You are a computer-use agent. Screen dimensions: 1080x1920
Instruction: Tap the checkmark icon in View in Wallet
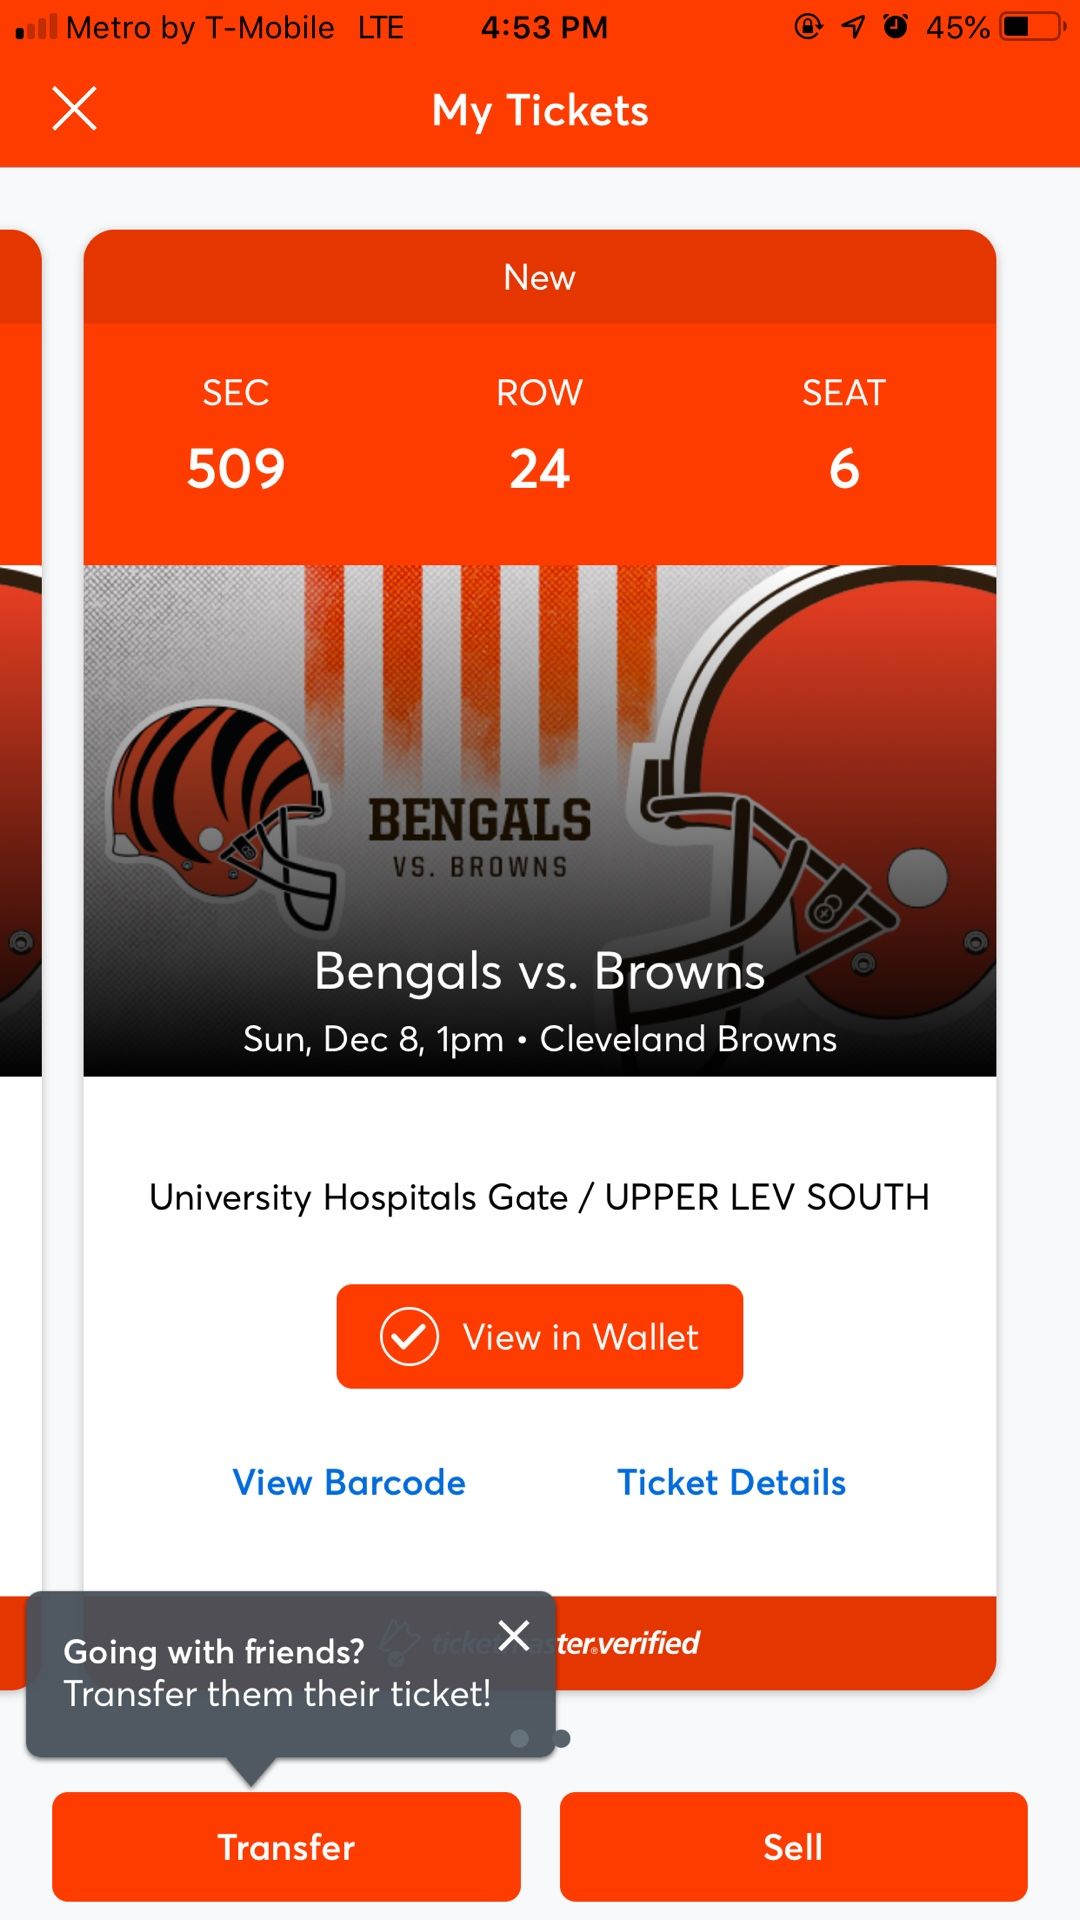tap(409, 1337)
